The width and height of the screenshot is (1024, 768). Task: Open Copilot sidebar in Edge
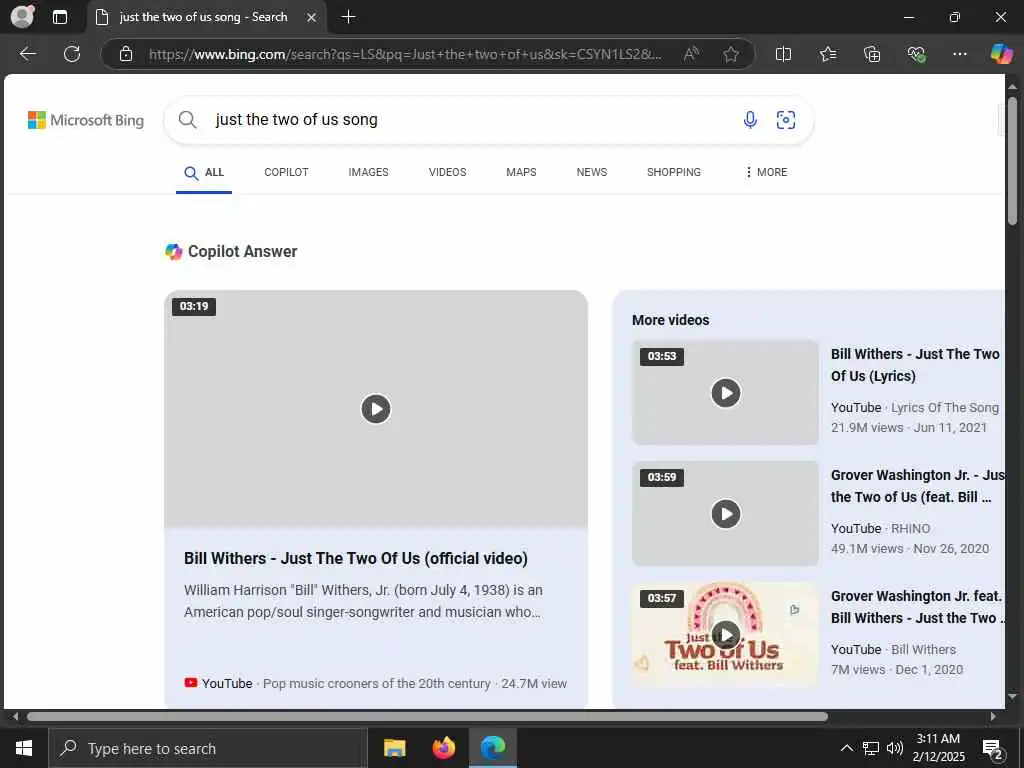tap(1001, 54)
